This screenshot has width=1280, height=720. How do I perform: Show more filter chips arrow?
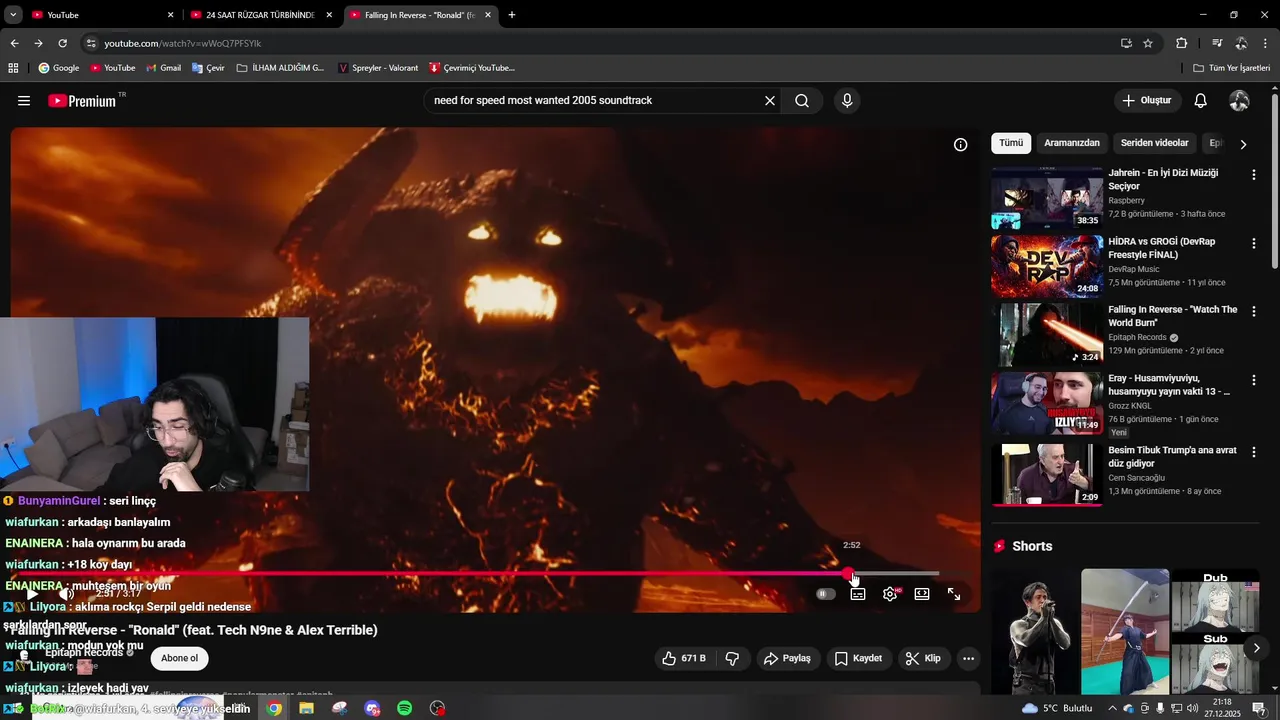tap(1243, 144)
